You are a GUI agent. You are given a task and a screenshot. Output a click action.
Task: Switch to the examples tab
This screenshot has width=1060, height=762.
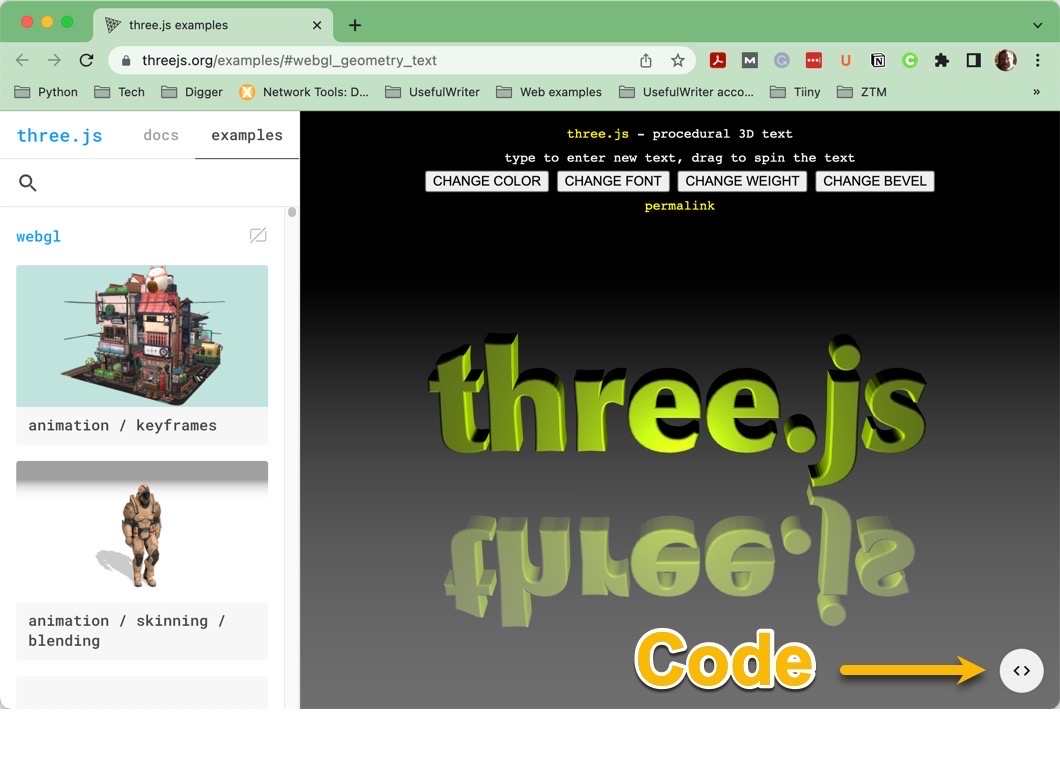pos(247,135)
